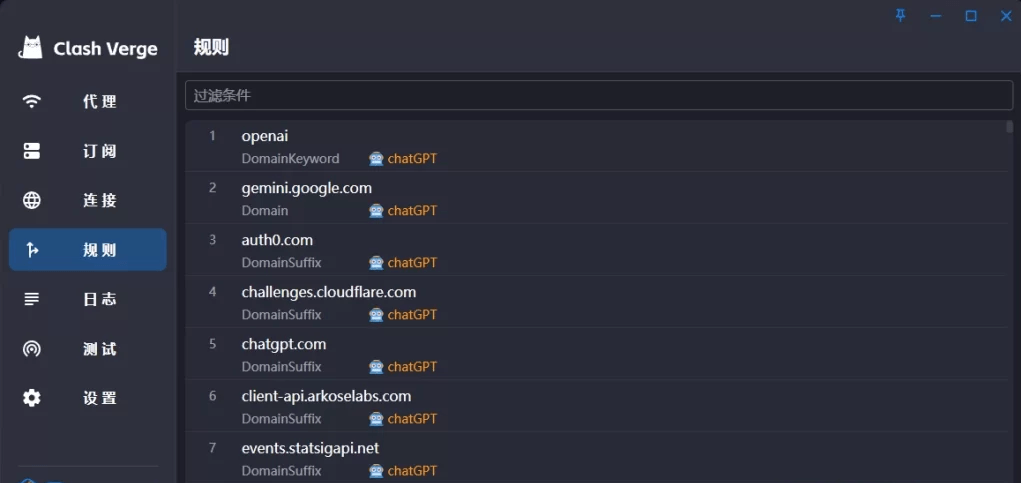
Task: Select the chatgpt.com rule
Action: [284, 345]
